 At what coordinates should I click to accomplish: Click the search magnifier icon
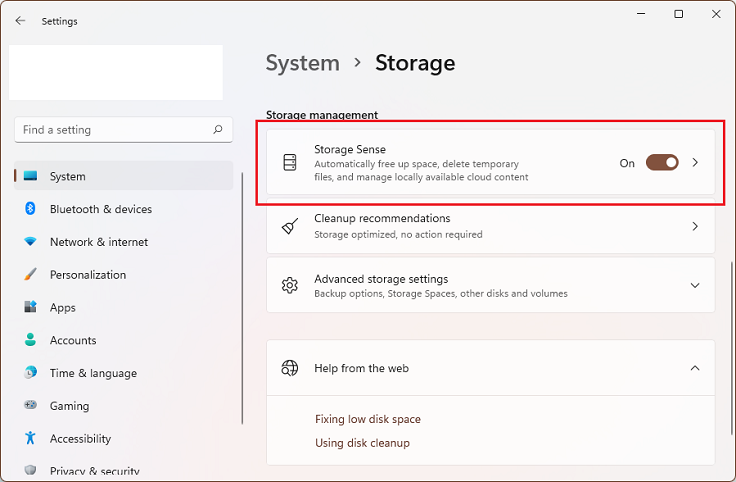[x=218, y=129]
